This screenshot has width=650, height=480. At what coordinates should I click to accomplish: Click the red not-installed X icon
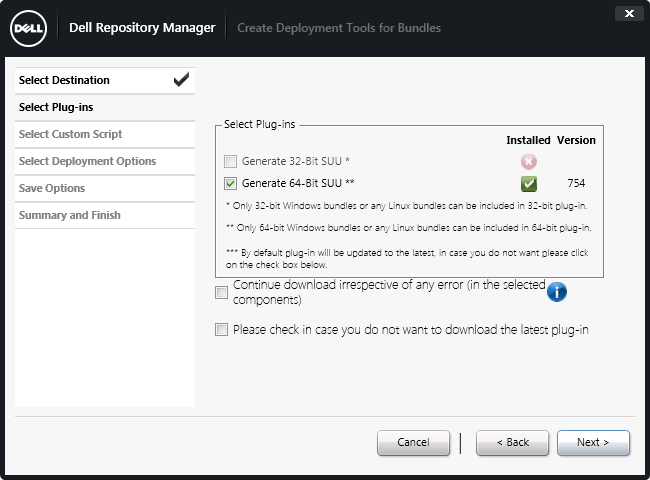[x=528, y=161]
